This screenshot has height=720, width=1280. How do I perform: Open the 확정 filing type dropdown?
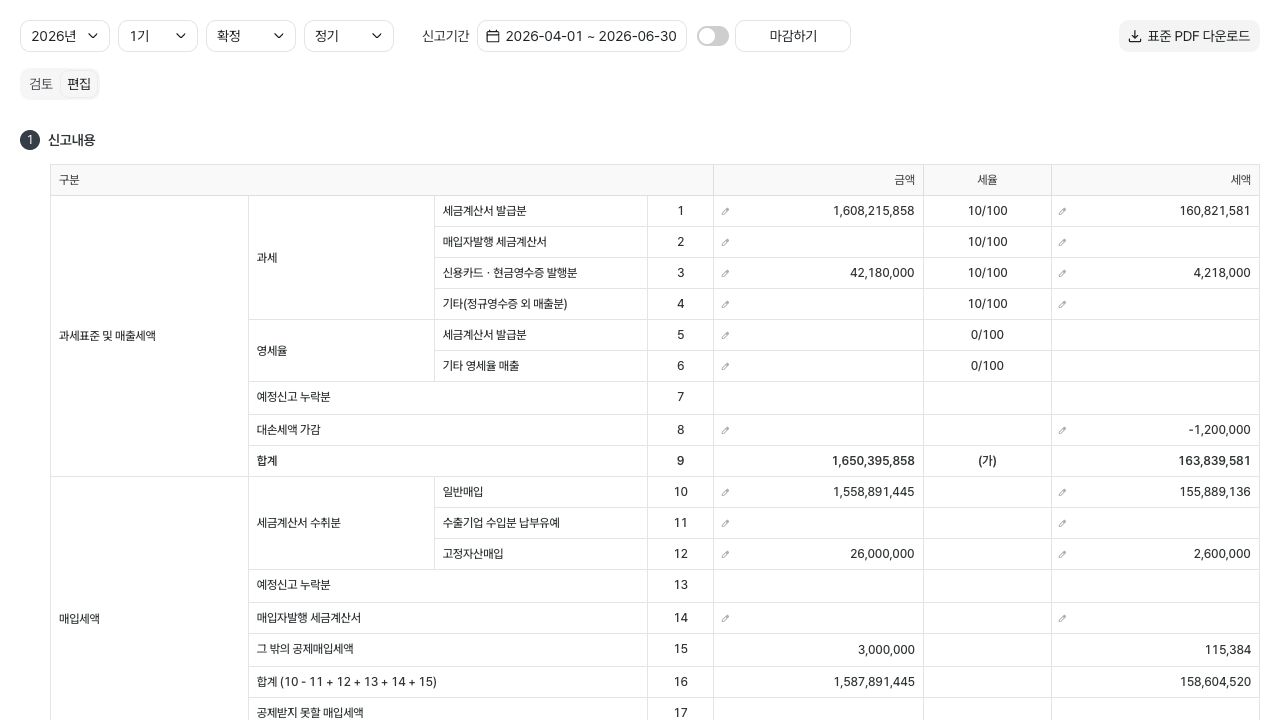[x=251, y=36]
